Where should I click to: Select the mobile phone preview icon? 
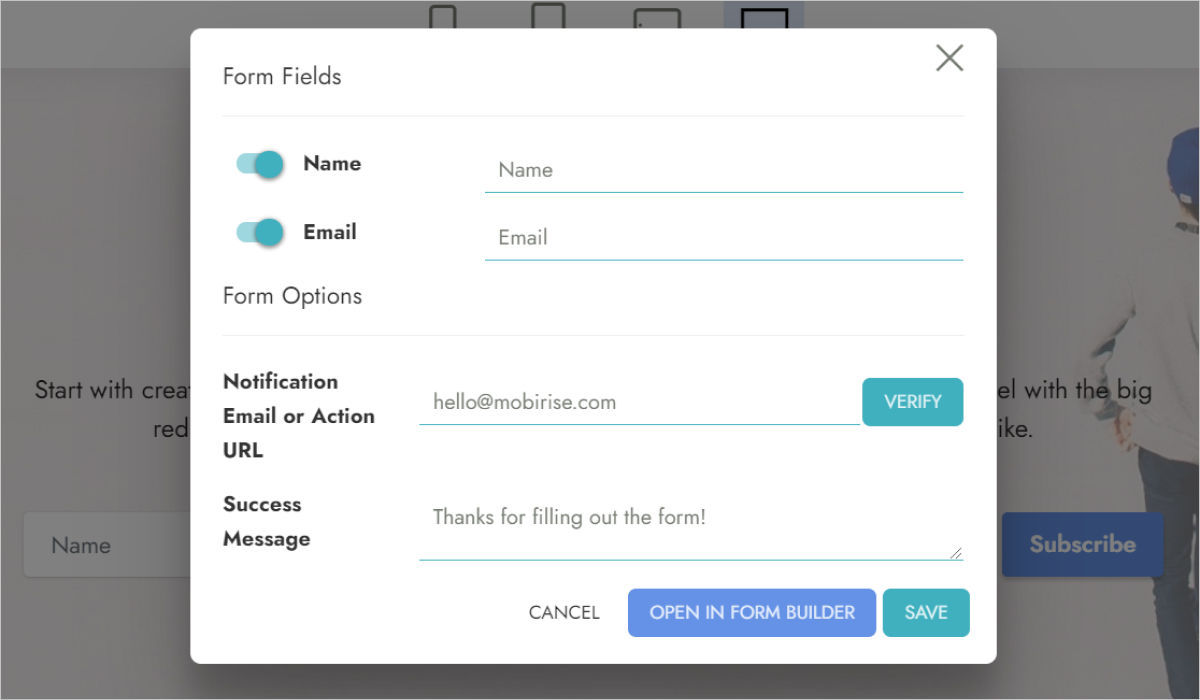pyautogui.click(x=442, y=17)
